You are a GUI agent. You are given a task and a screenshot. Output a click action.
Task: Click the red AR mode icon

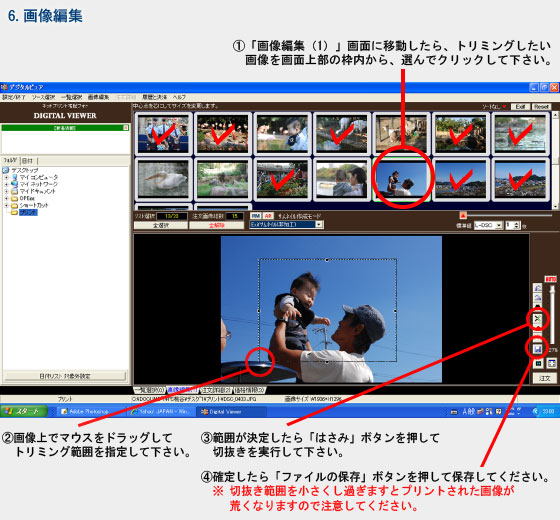click(268, 216)
